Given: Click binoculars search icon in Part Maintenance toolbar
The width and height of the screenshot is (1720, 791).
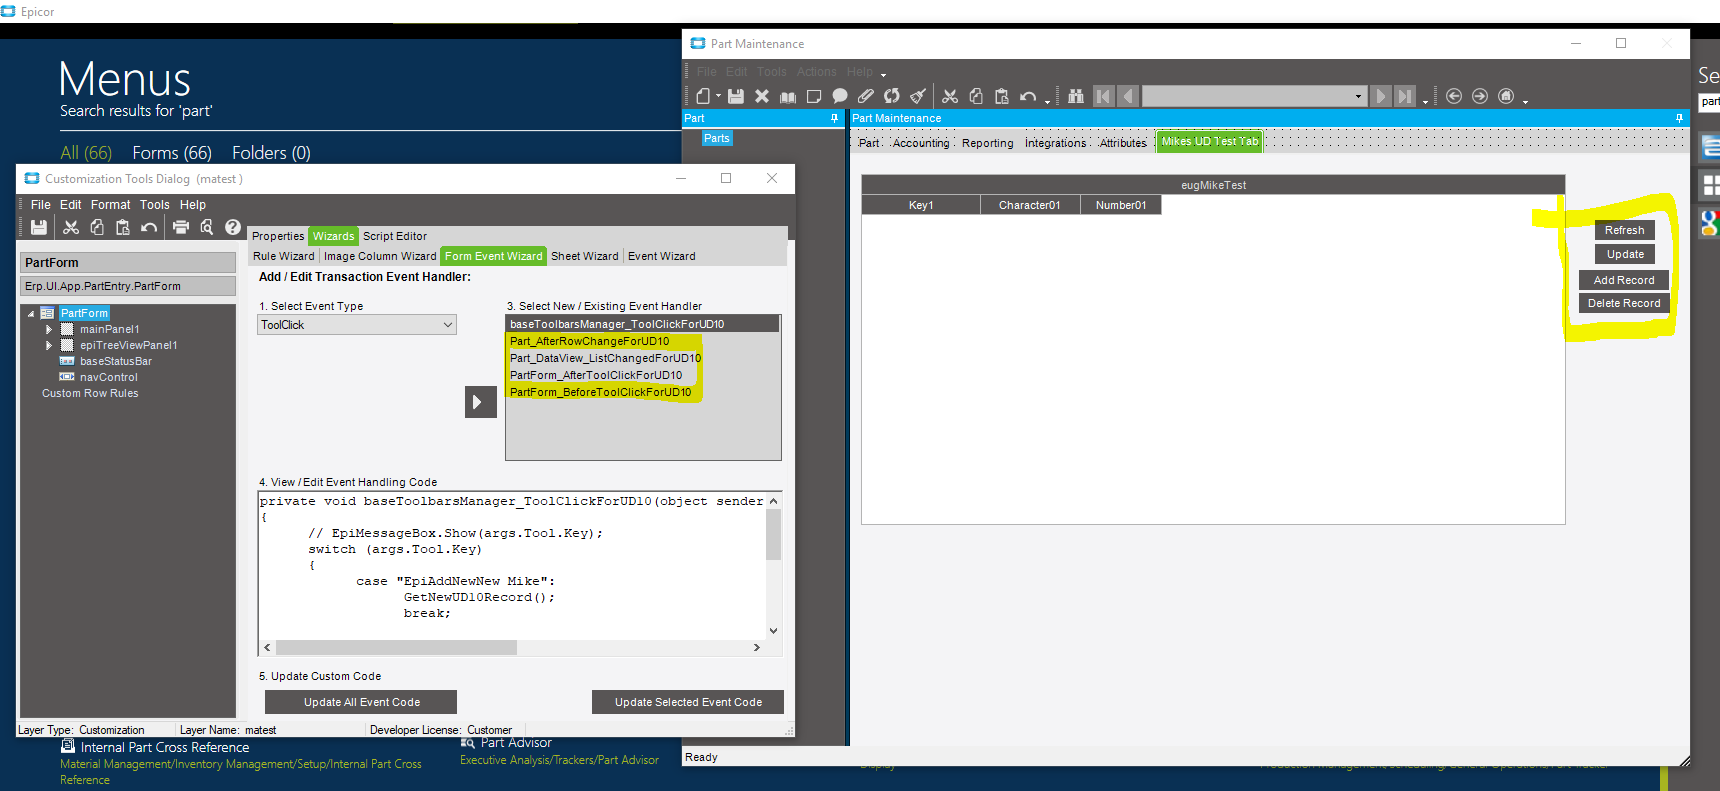Looking at the screenshot, I should (1076, 96).
